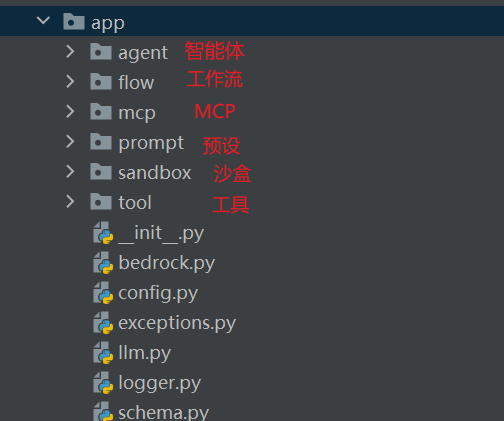Click the Python icon of llm.py

tap(103, 353)
